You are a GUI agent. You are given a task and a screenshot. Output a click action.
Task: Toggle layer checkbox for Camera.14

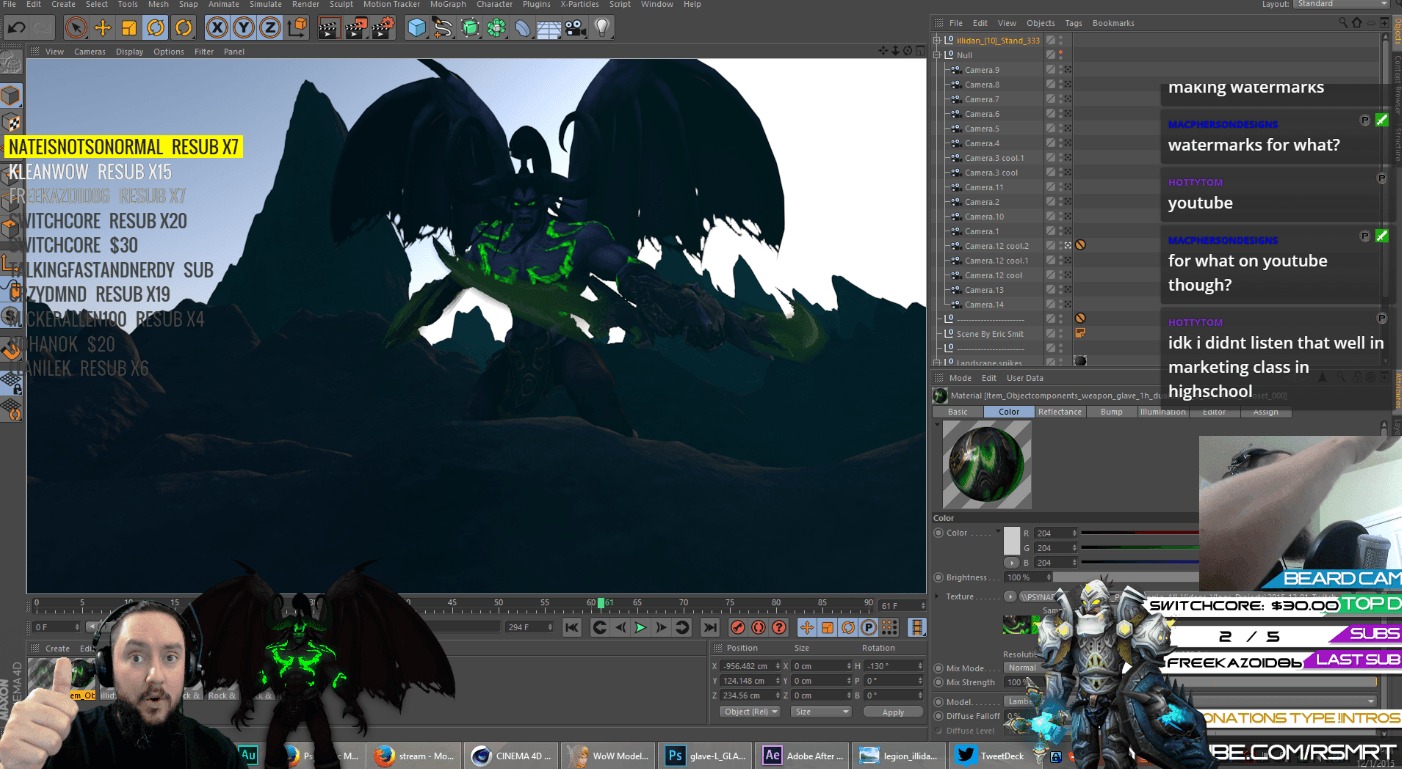coord(1050,305)
